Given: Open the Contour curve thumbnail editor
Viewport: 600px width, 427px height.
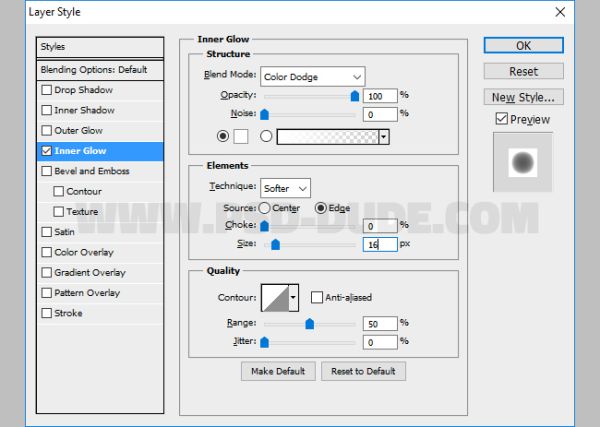Looking at the screenshot, I should coord(275,297).
